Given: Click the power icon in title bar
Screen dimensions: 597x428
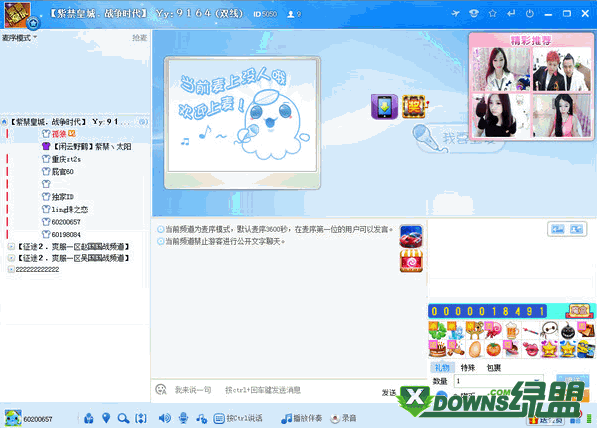Looking at the screenshot, I should pyautogui.click(x=530, y=14).
